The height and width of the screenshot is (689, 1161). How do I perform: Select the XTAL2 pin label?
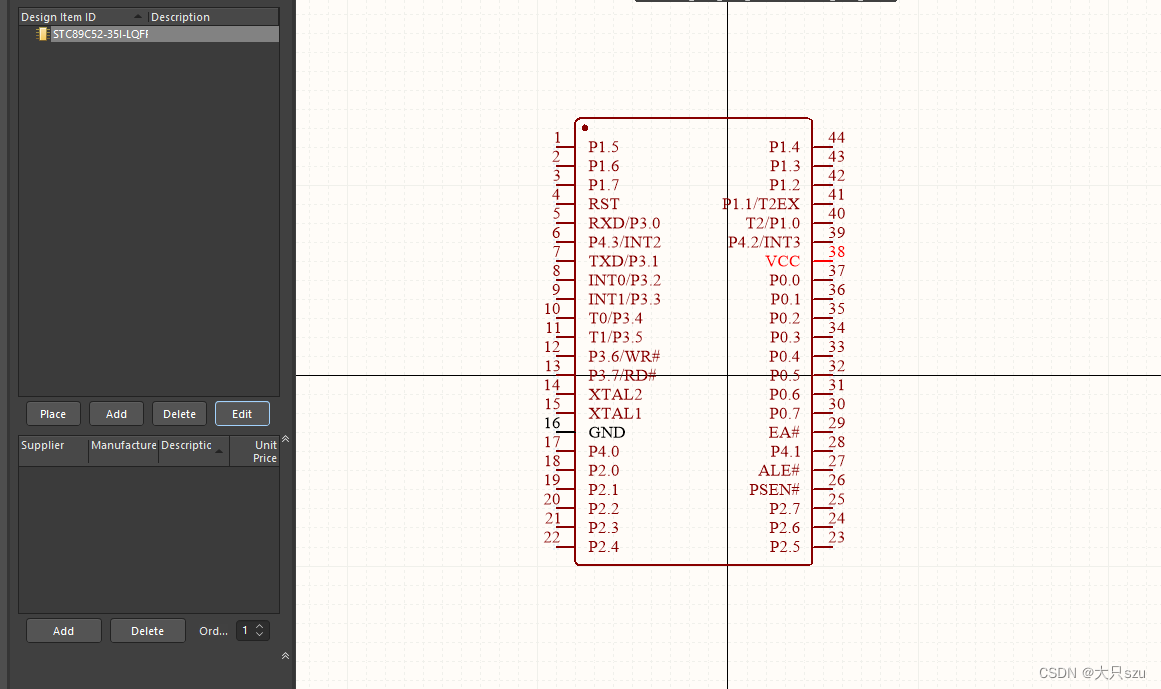(x=615, y=394)
